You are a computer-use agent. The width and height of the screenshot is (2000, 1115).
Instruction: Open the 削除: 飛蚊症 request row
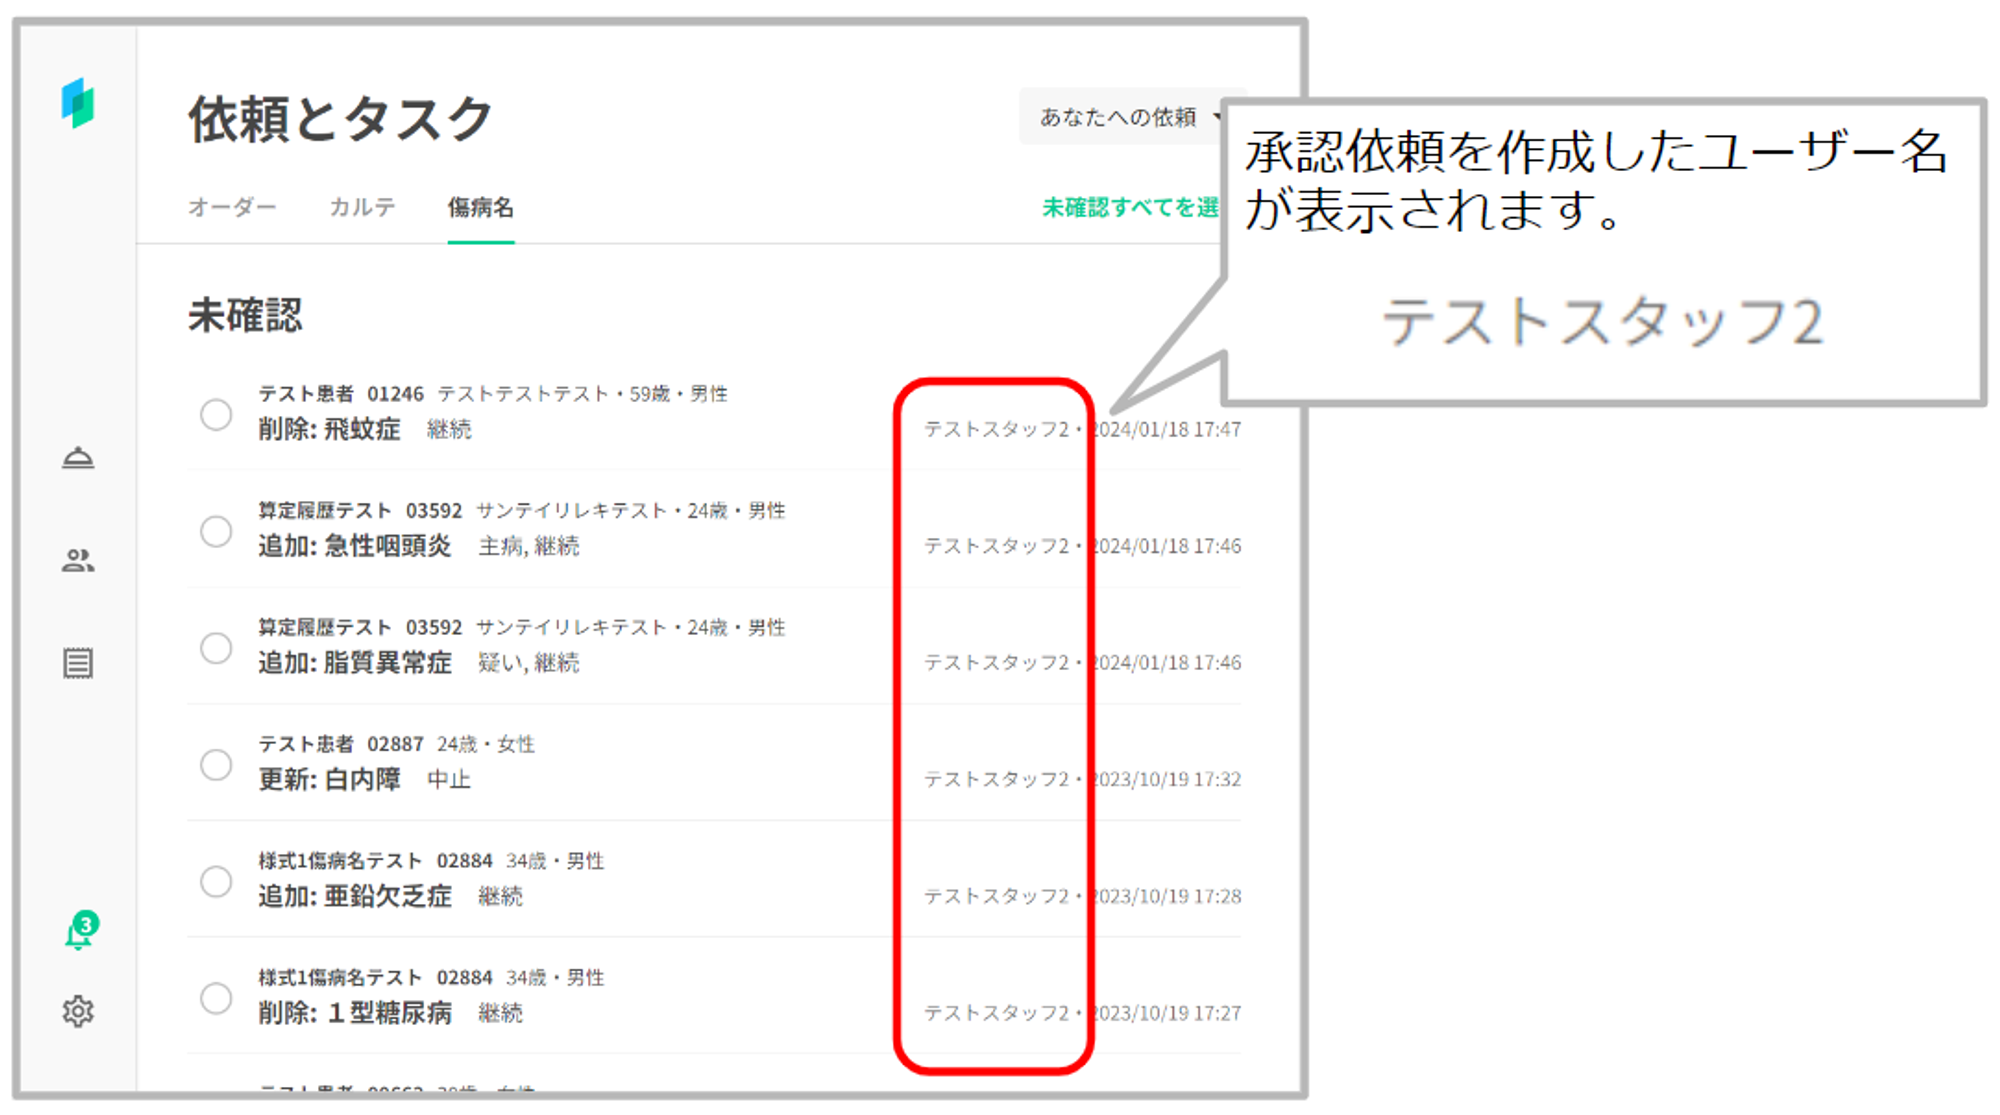tap(330, 430)
